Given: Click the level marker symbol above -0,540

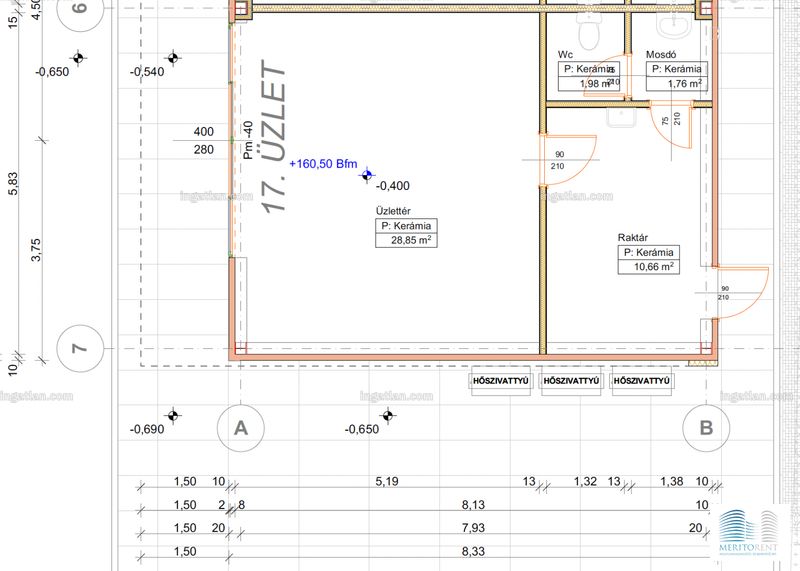Looking at the screenshot, I should [x=173, y=58].
